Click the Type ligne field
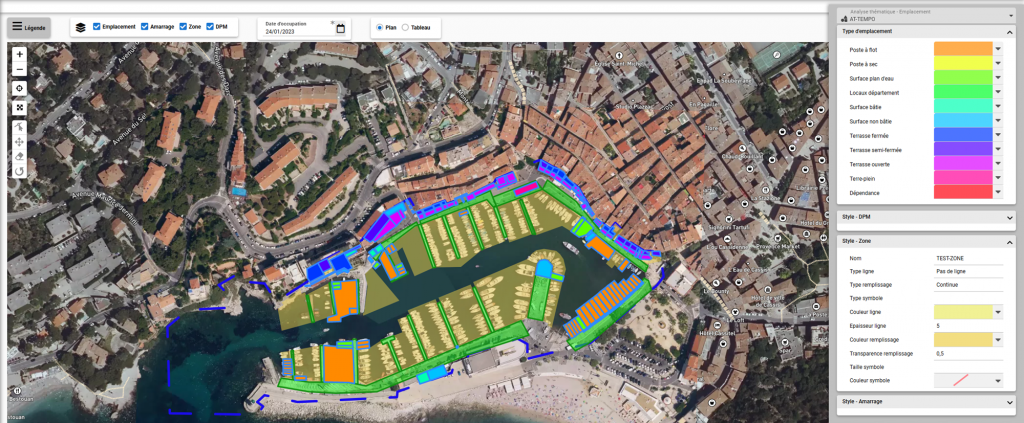The image size is (1024, 423). (968, 271)
